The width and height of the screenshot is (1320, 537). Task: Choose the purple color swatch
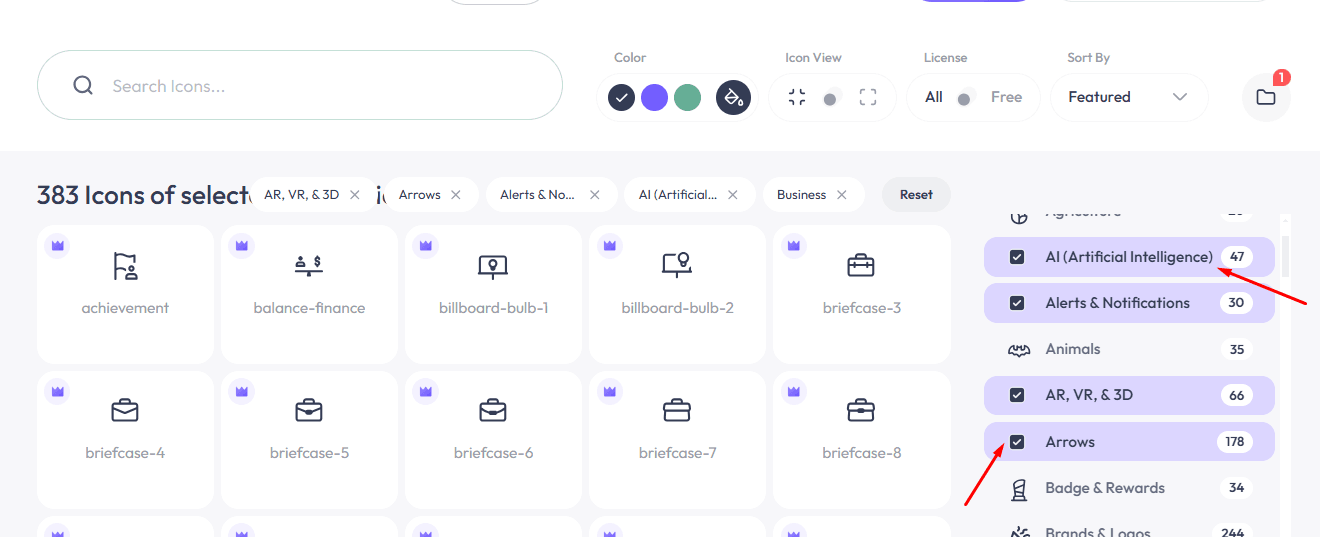click(x=654, y=97)
